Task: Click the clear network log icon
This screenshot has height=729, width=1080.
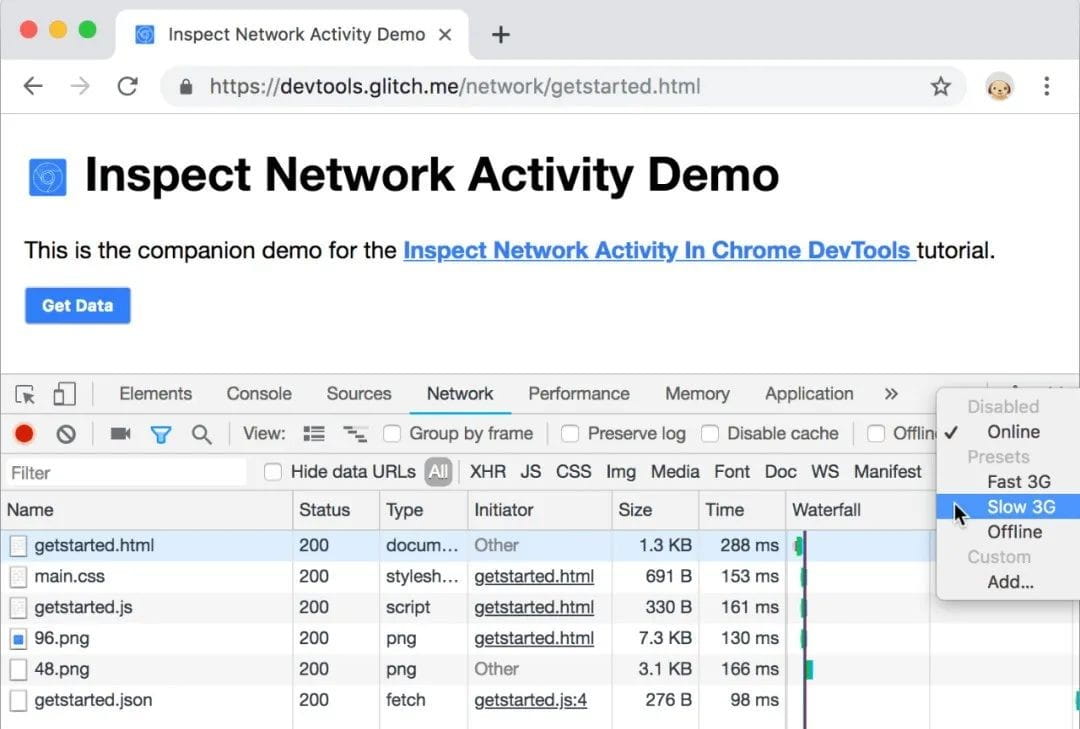Action: click(x=66, y=434)
